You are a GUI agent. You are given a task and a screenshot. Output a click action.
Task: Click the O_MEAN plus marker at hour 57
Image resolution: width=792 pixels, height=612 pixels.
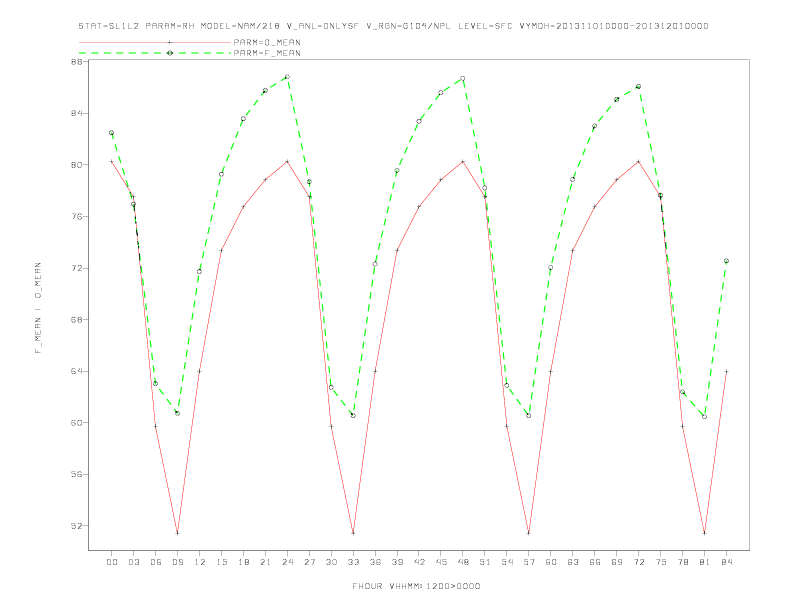pyautogui.click(x=529, y=533)
